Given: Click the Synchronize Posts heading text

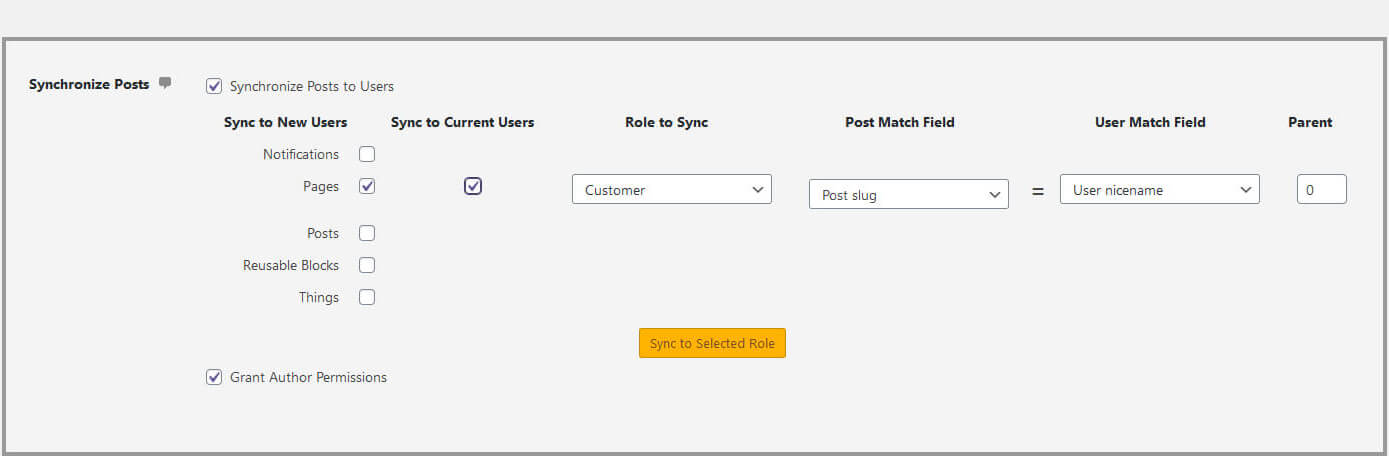Looking at the screenshot, I should (x=89, y=84).
